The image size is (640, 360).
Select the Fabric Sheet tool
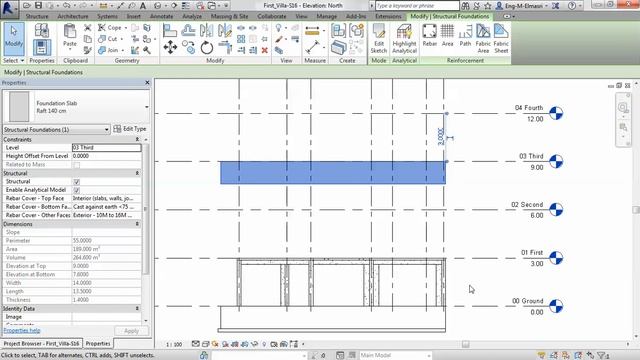(501, 39)
